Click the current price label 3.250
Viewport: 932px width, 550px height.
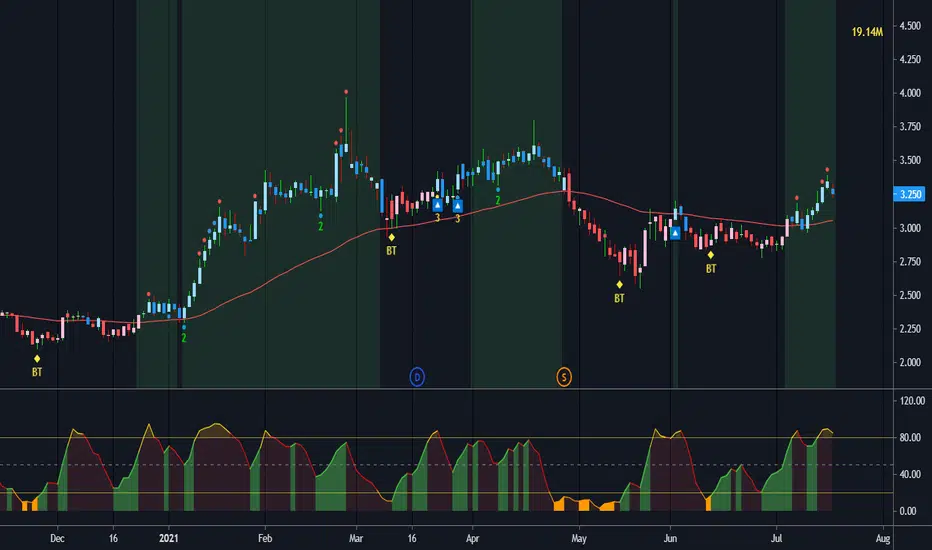909,194
